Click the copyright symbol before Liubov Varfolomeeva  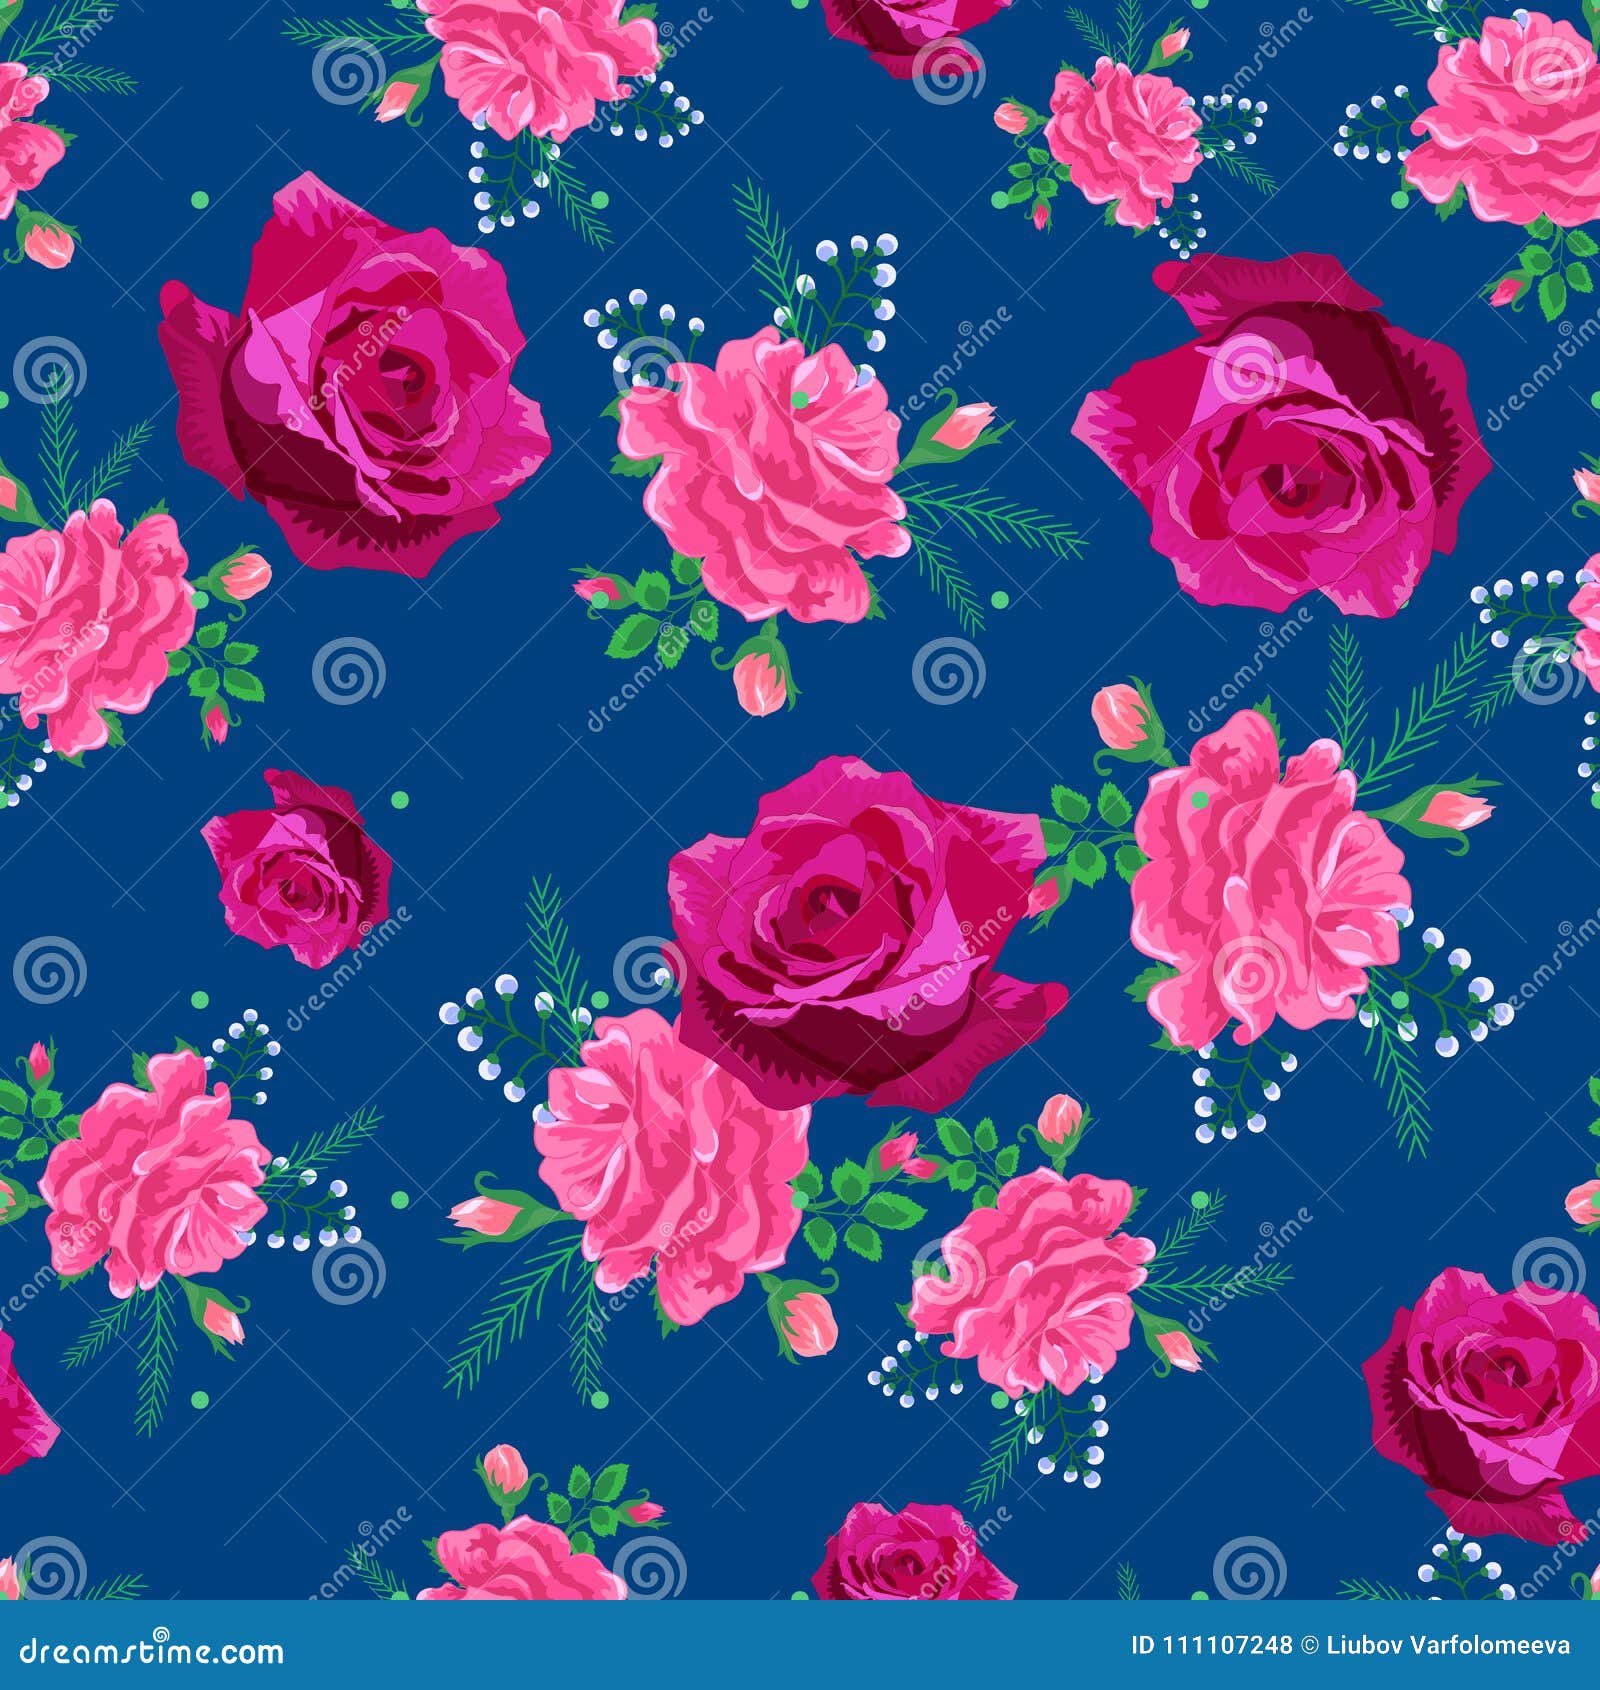point(1308,1643)
